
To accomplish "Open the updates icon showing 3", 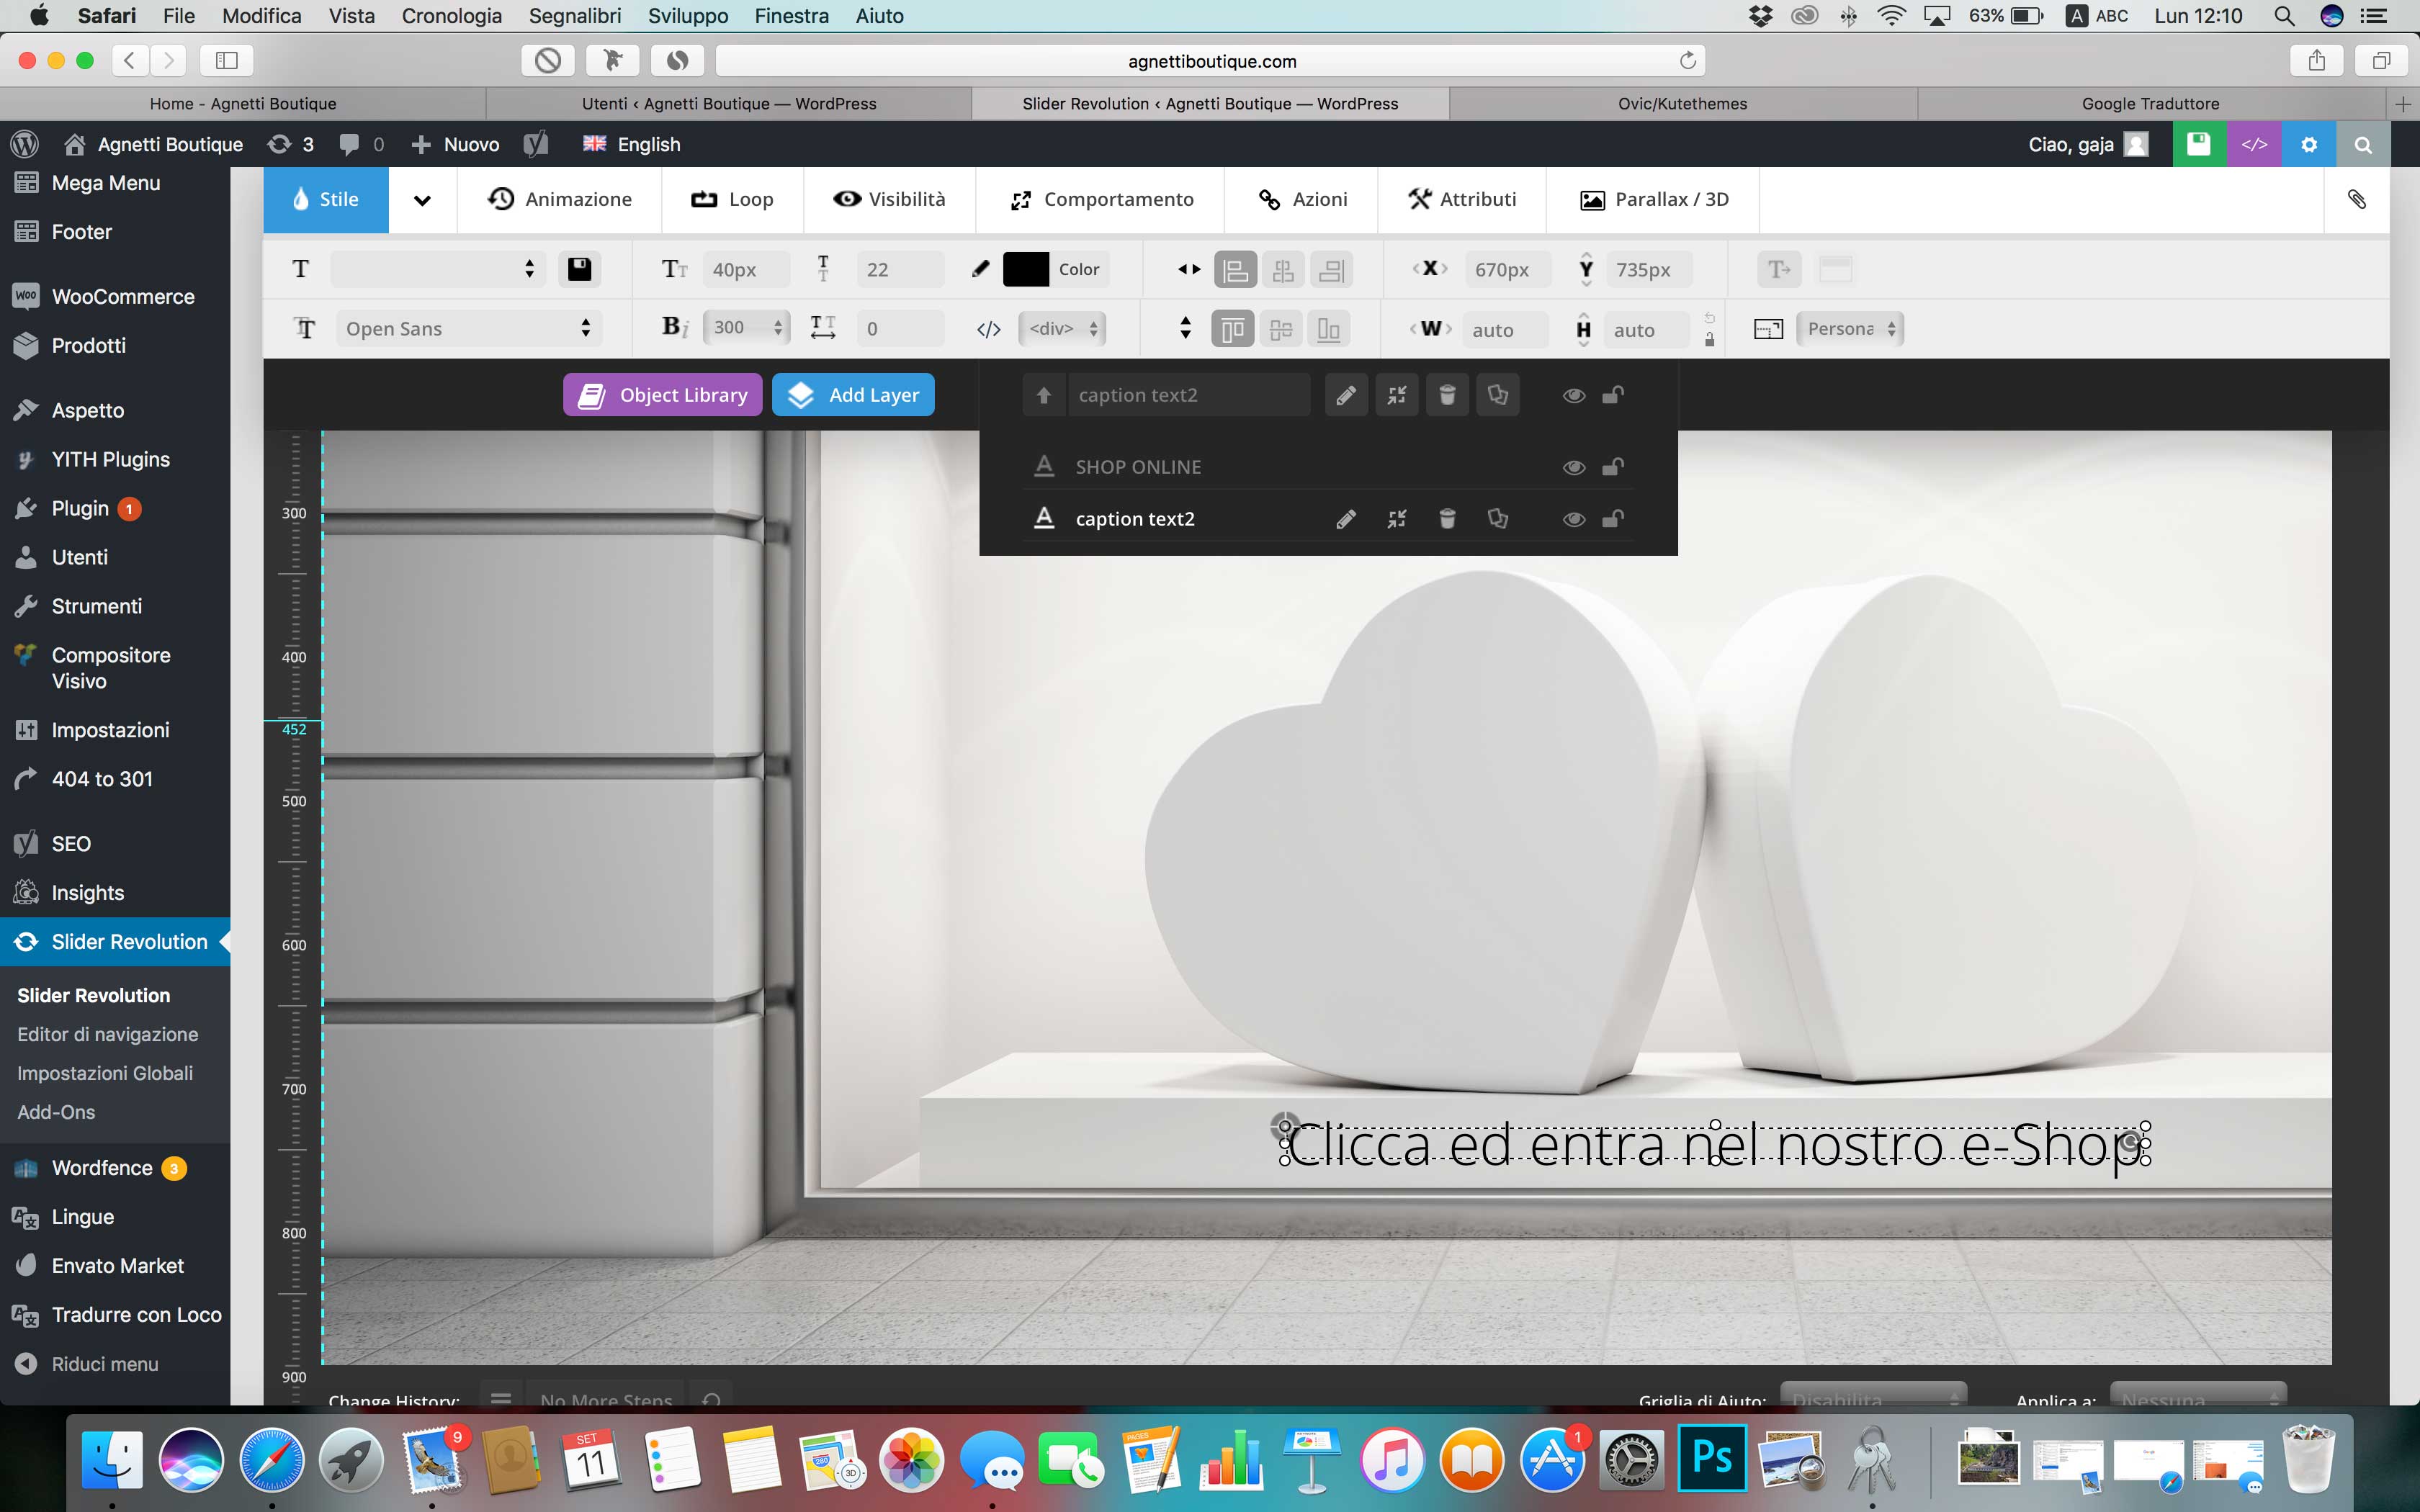I will pyautogui.click(x=291, y=144).
